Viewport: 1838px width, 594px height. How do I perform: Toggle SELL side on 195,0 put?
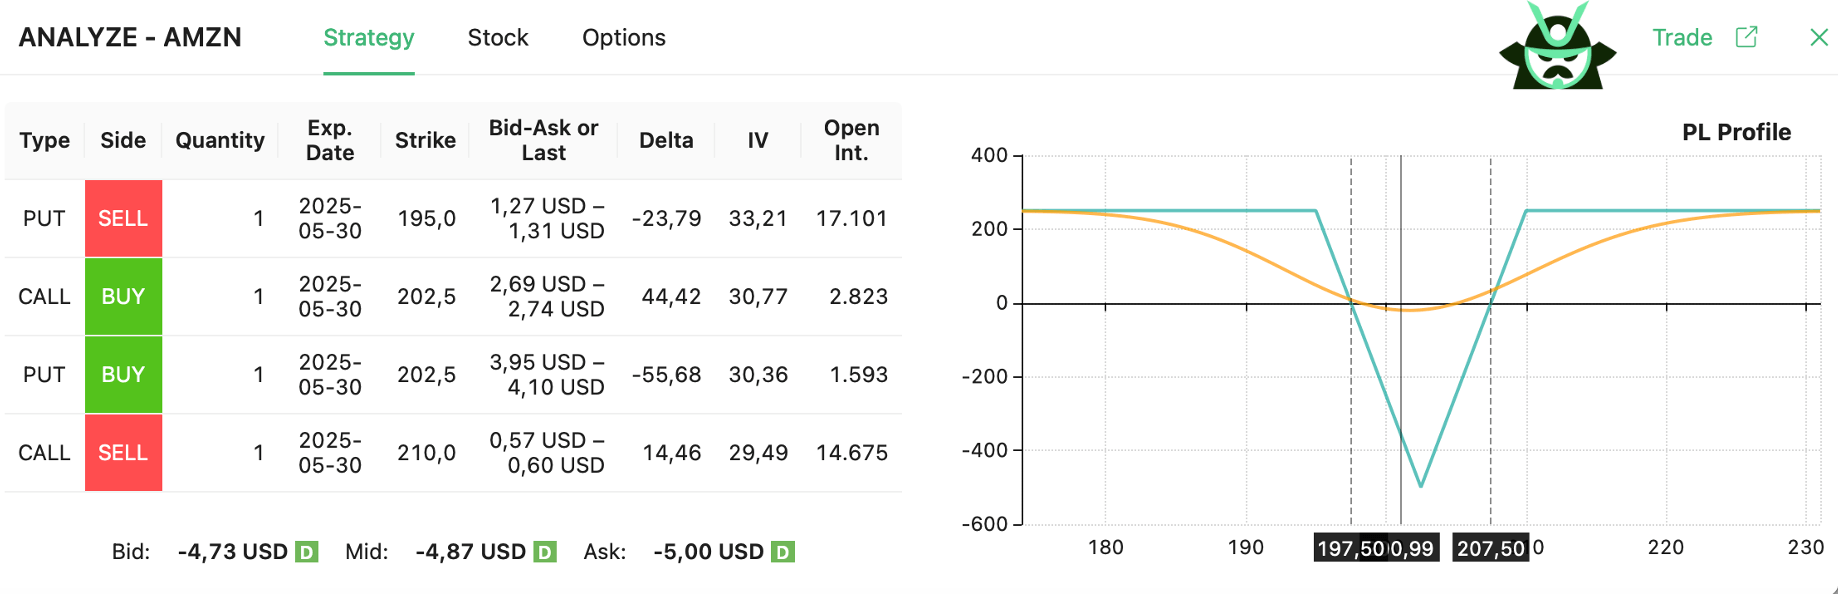[x=123, y=219]
